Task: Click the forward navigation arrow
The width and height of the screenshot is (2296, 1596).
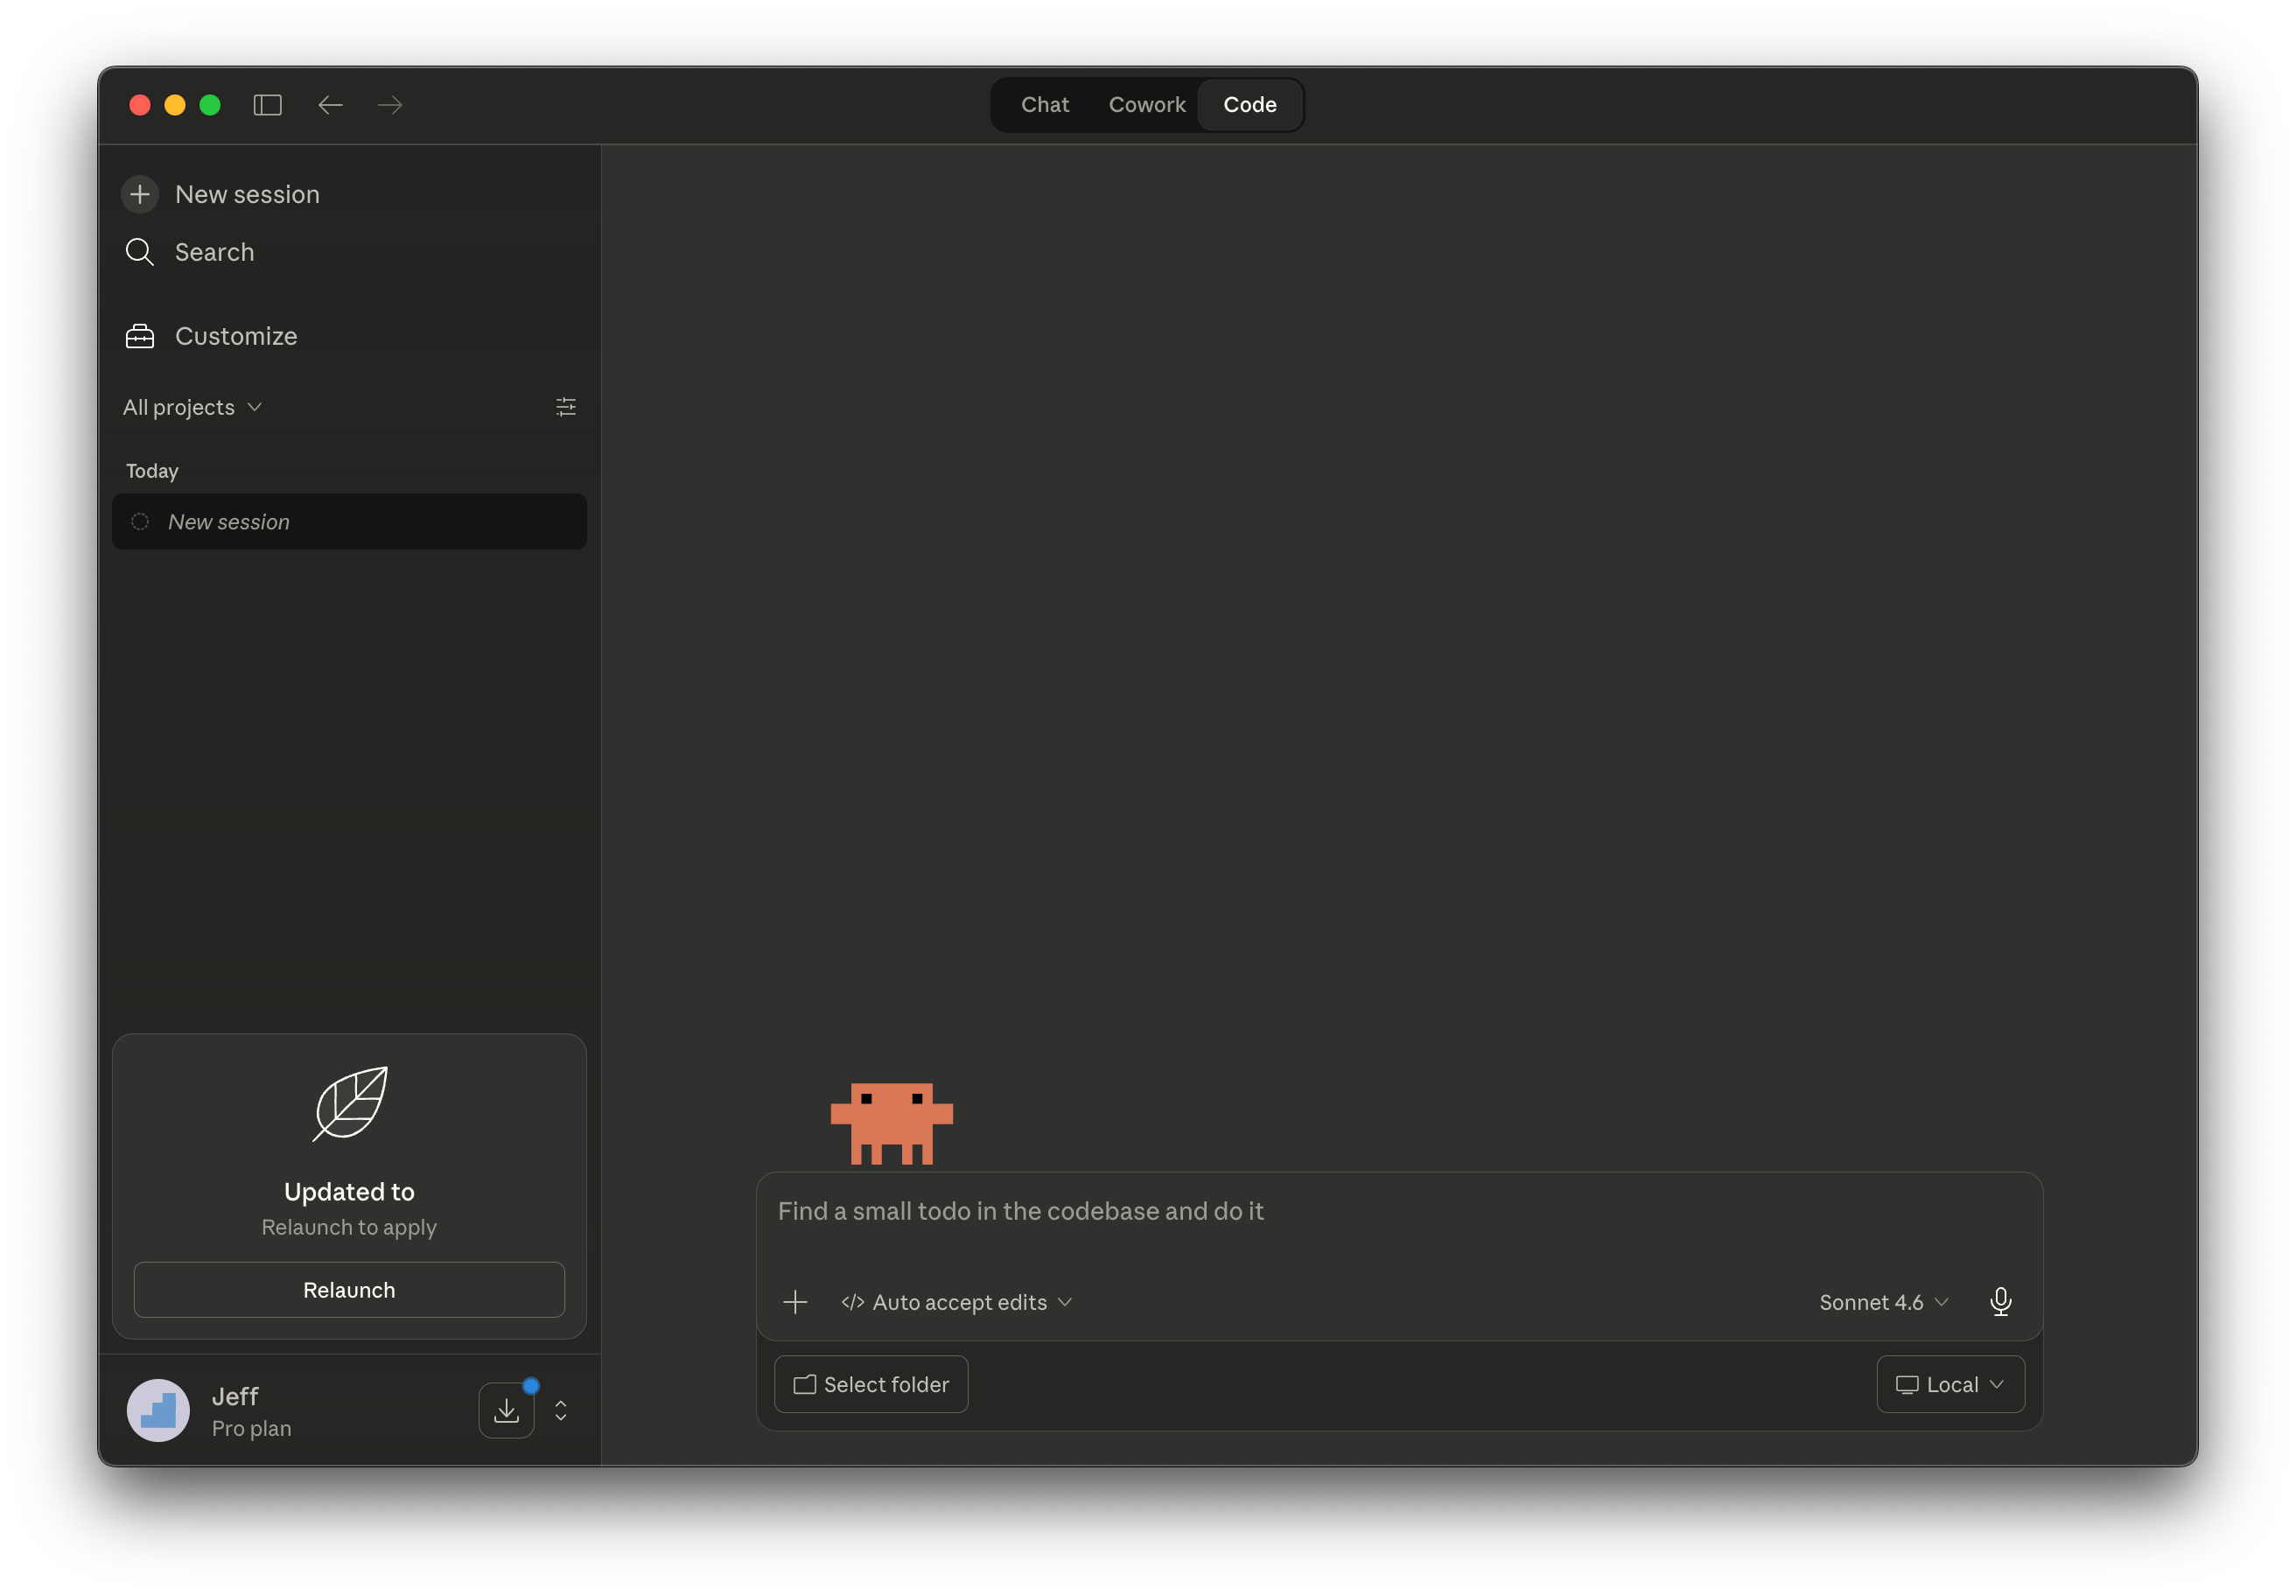Action: click(x=391, y=105)
